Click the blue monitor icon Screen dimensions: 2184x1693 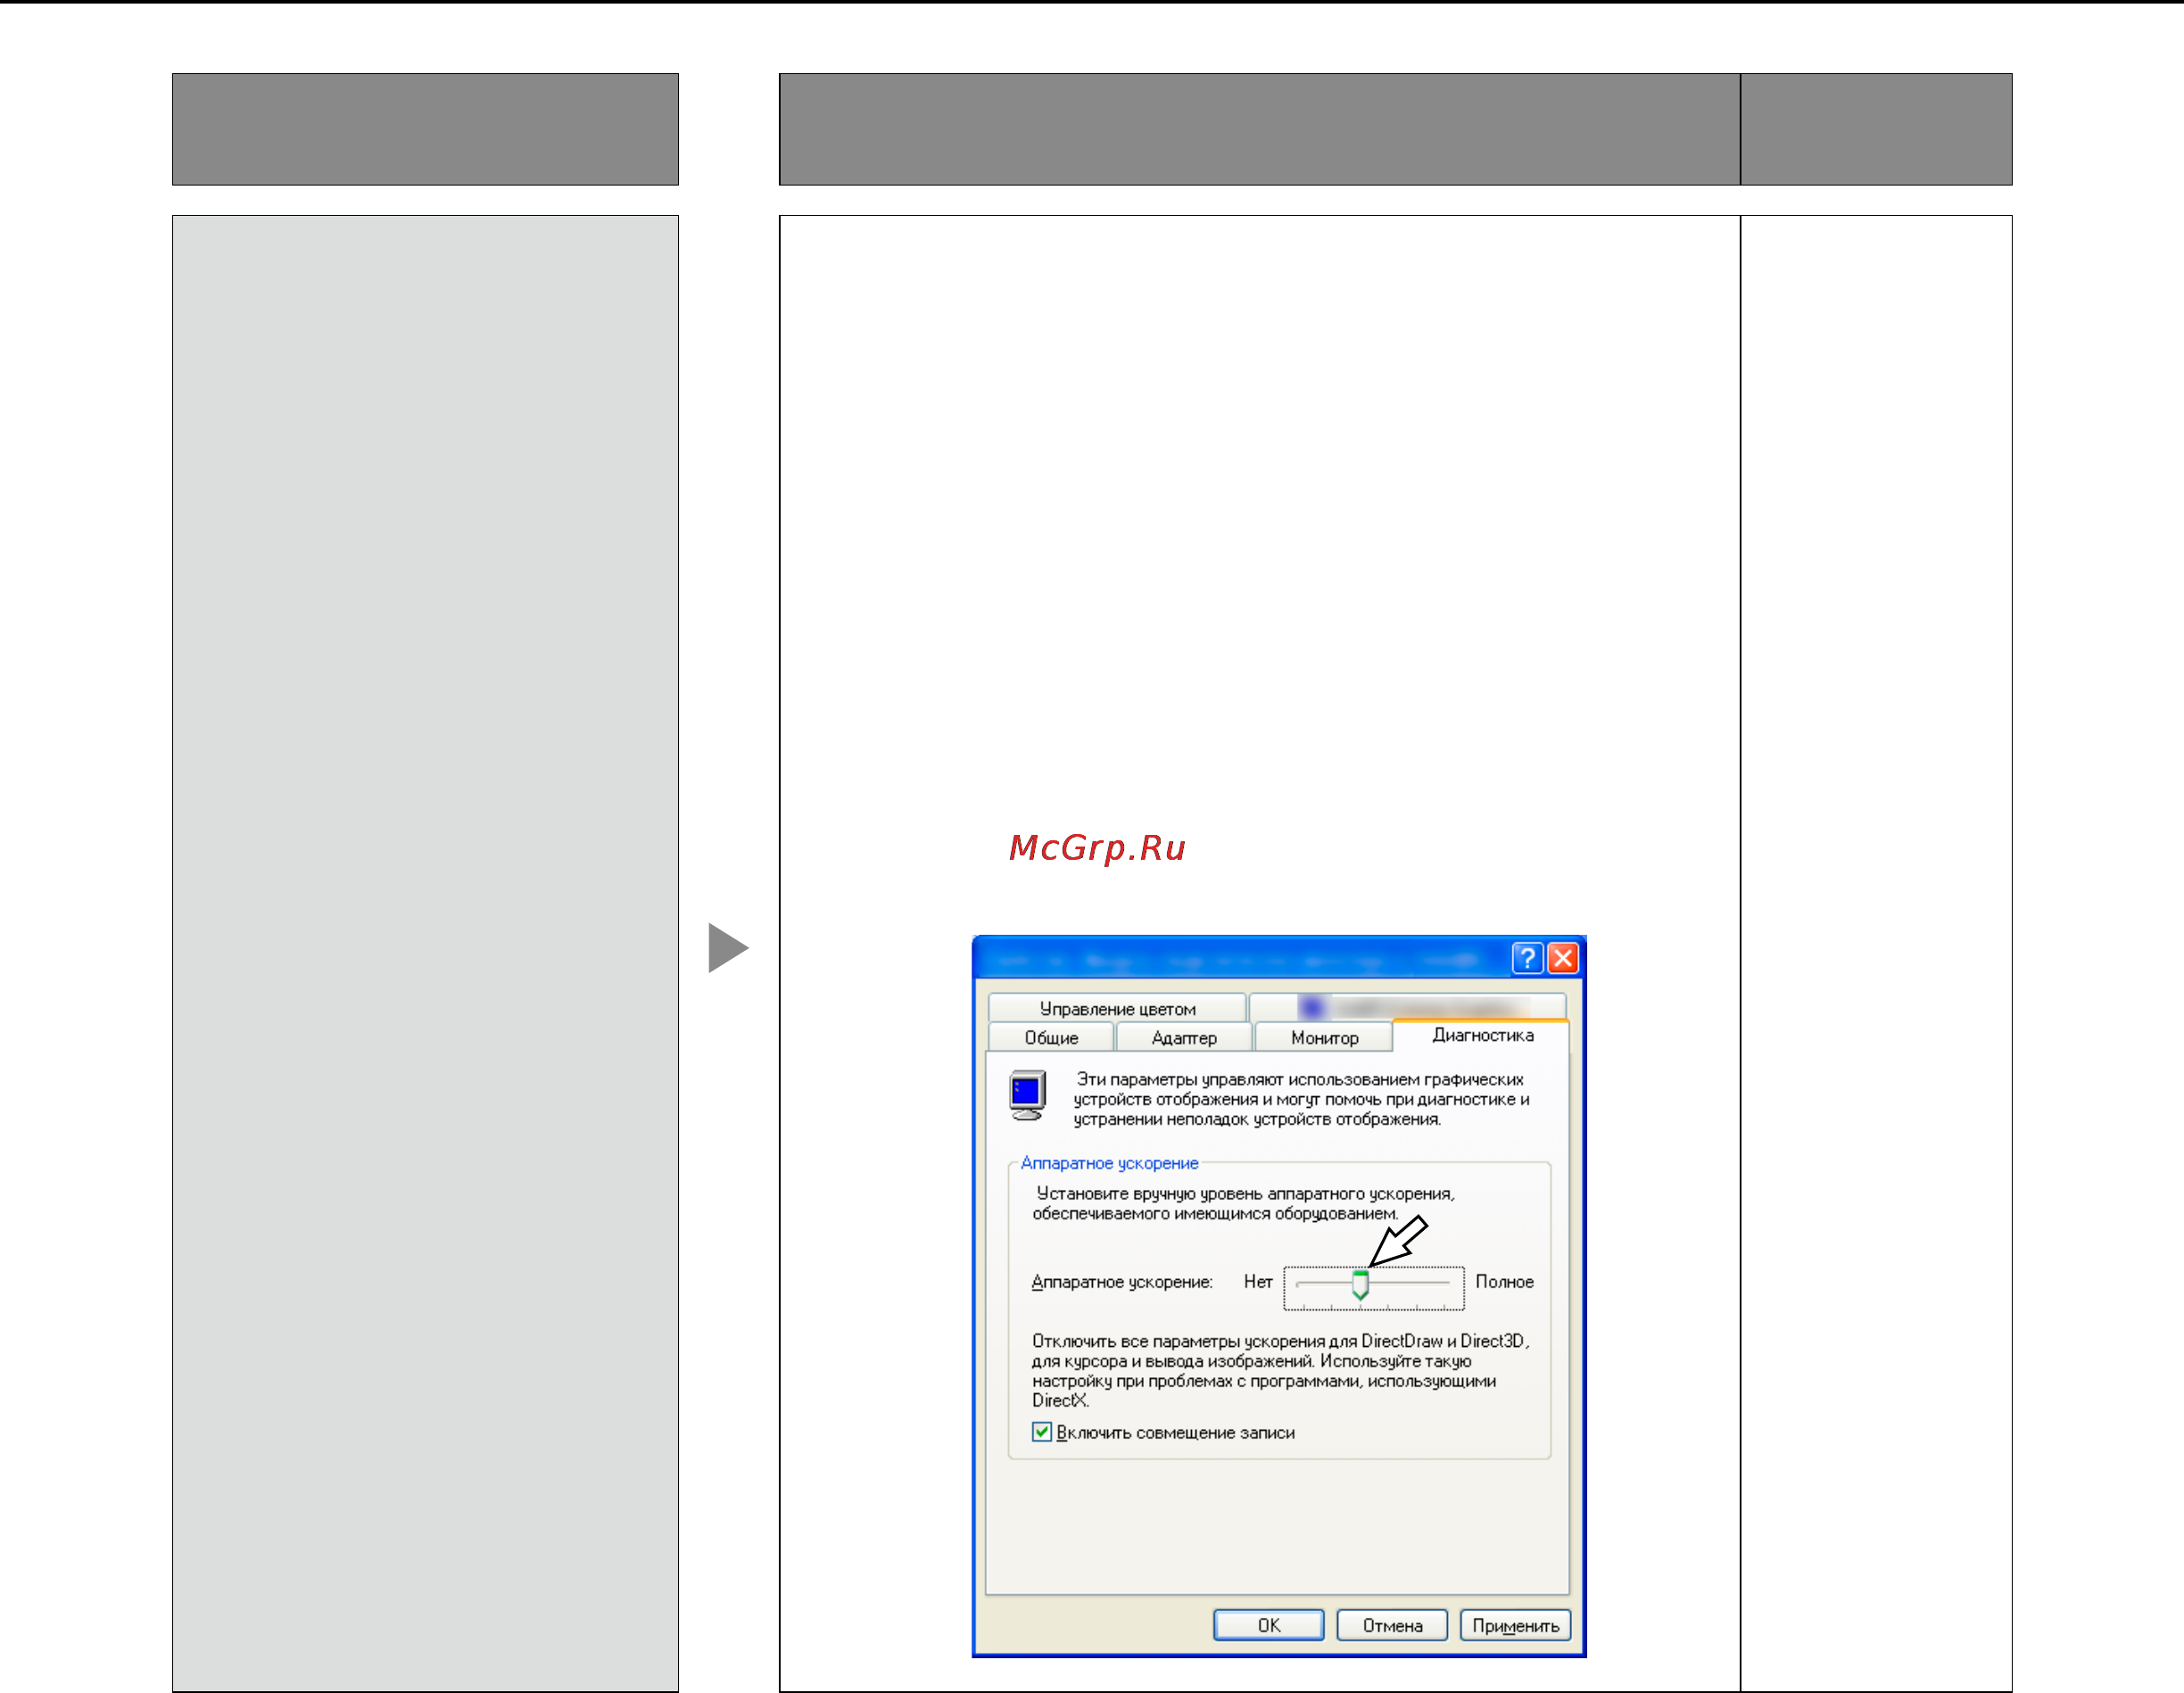point(1027,1095)
